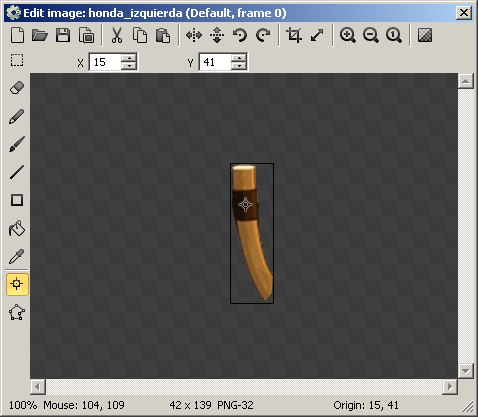Screen dimensions: 478x417
Task: Click the vertical scrollbar down arrow
Action: click(466, 370)
